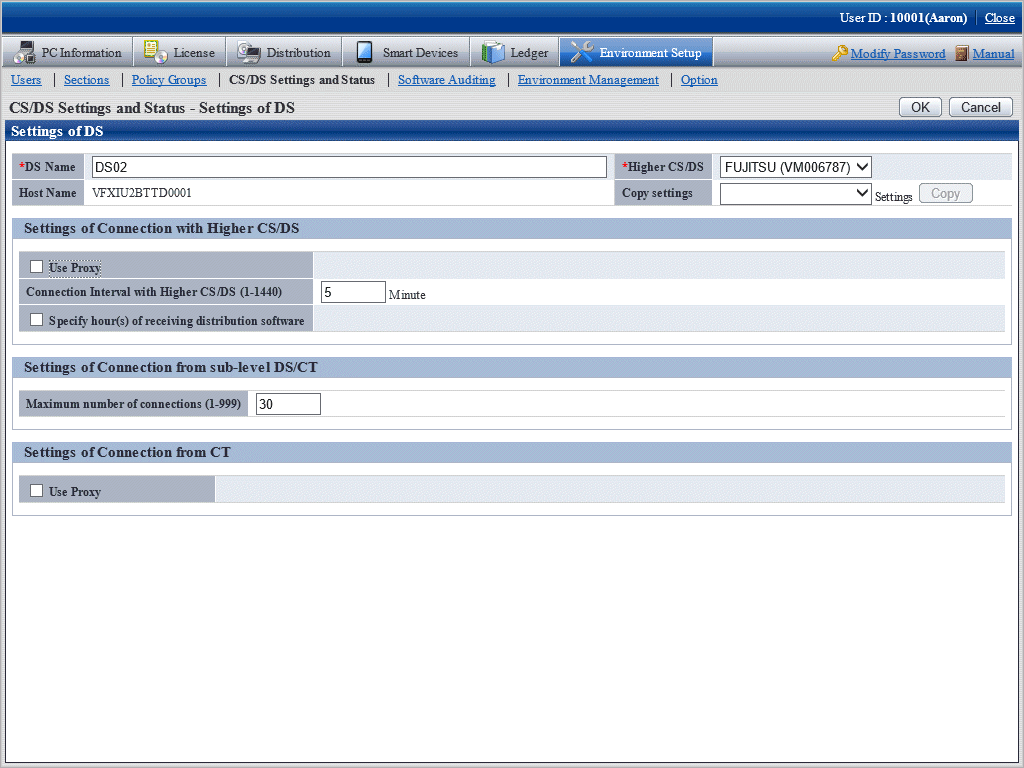1024x768 pixels.
Task: Click the PC Information computer icon
Action: pyautogui.click(x=25, y=52)
